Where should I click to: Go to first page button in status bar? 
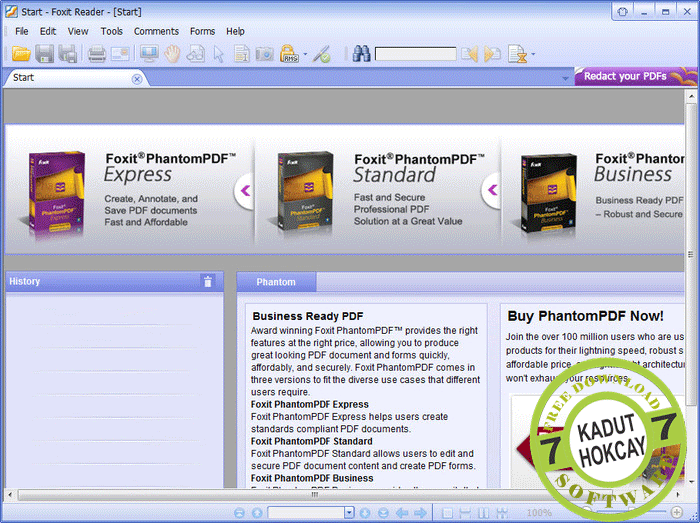click(x=239, y=513)
